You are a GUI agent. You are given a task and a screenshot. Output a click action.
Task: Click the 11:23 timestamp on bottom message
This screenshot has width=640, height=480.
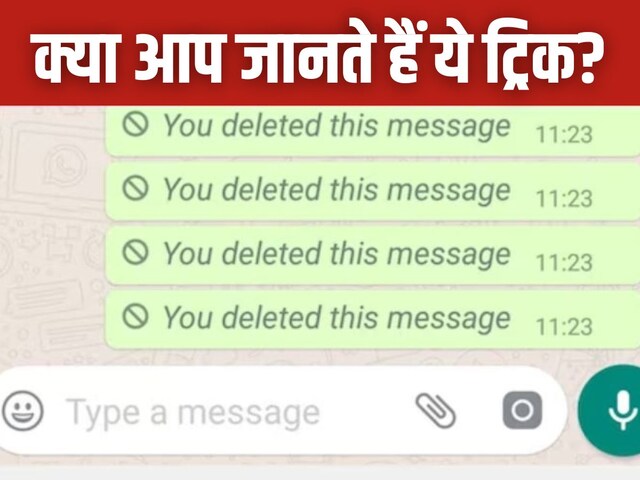point(564,327)
